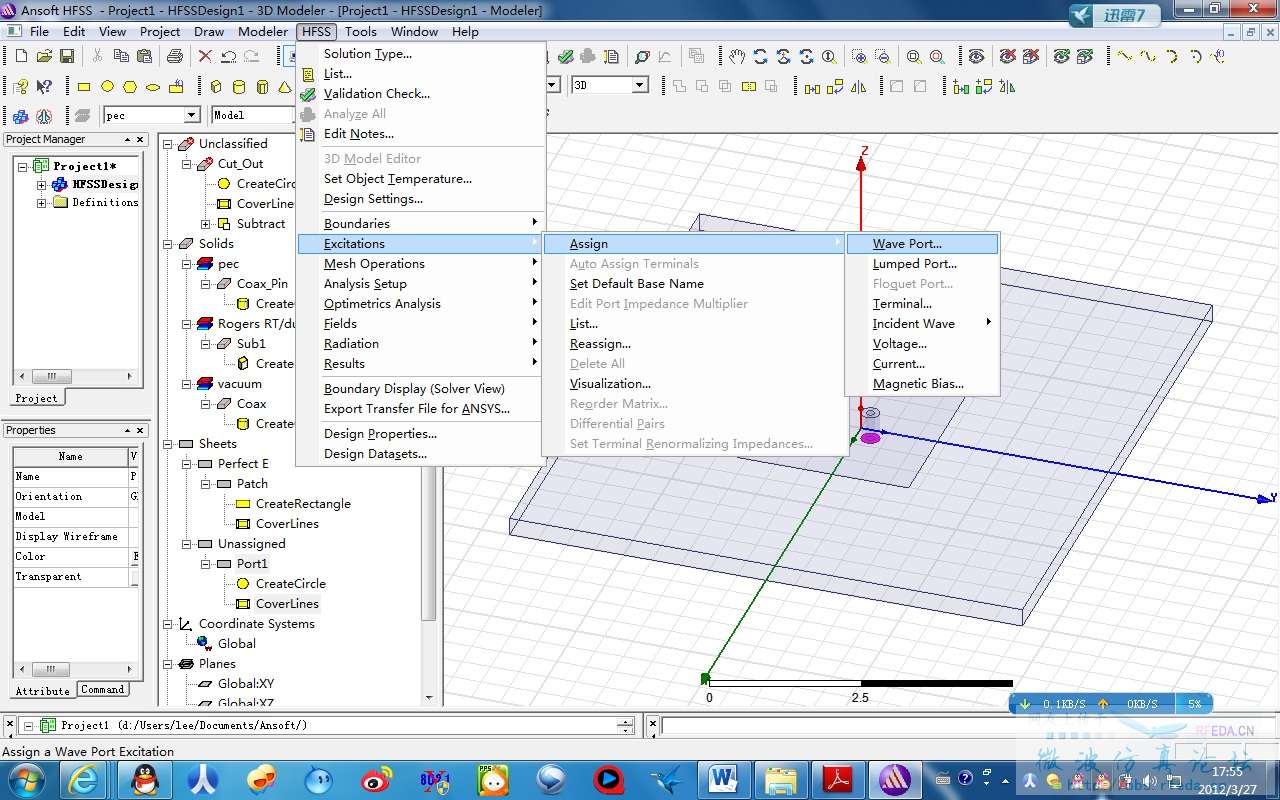
Task: Select Coax_Pin in the model tree
Action: point(262,284)
